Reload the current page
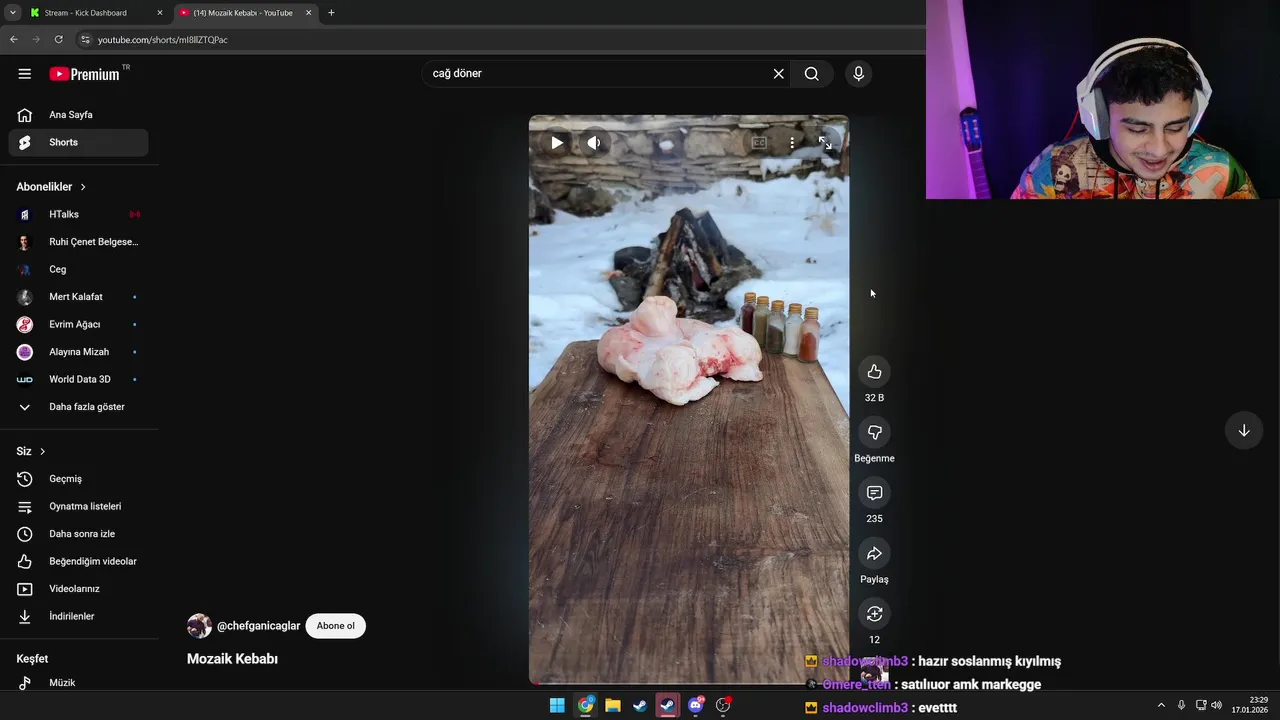 coord(59,39)
